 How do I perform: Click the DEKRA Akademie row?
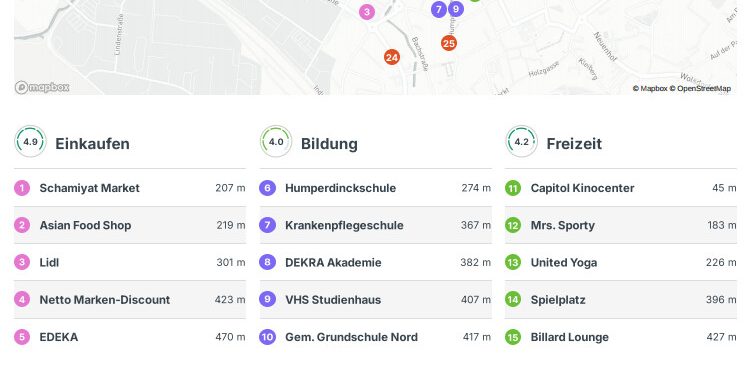tap(375, 262)
